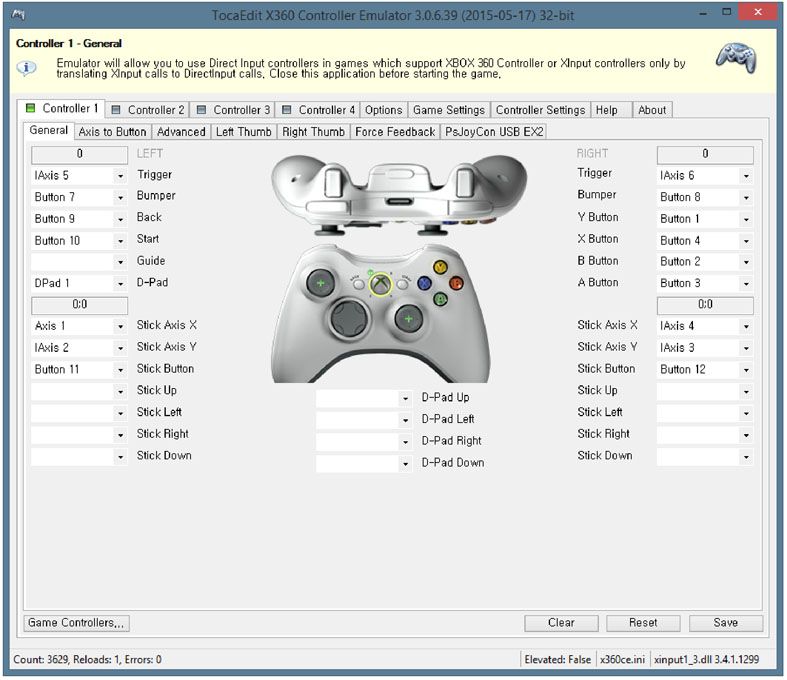The width and height of the screenshot is (787, 680).
Task: Click the green A button on the controller image
Action: point(440,300)
